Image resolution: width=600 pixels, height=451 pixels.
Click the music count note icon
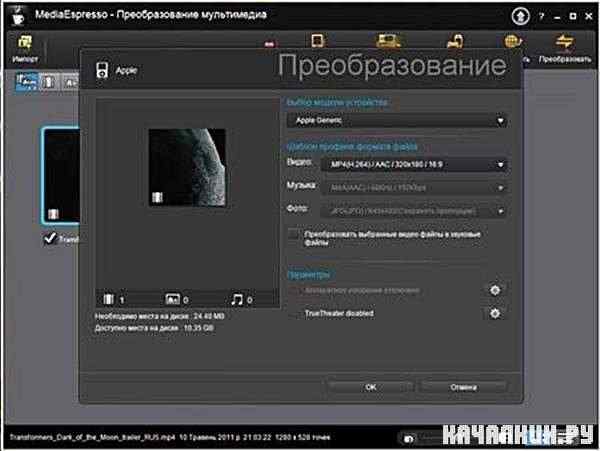point(237,299)
